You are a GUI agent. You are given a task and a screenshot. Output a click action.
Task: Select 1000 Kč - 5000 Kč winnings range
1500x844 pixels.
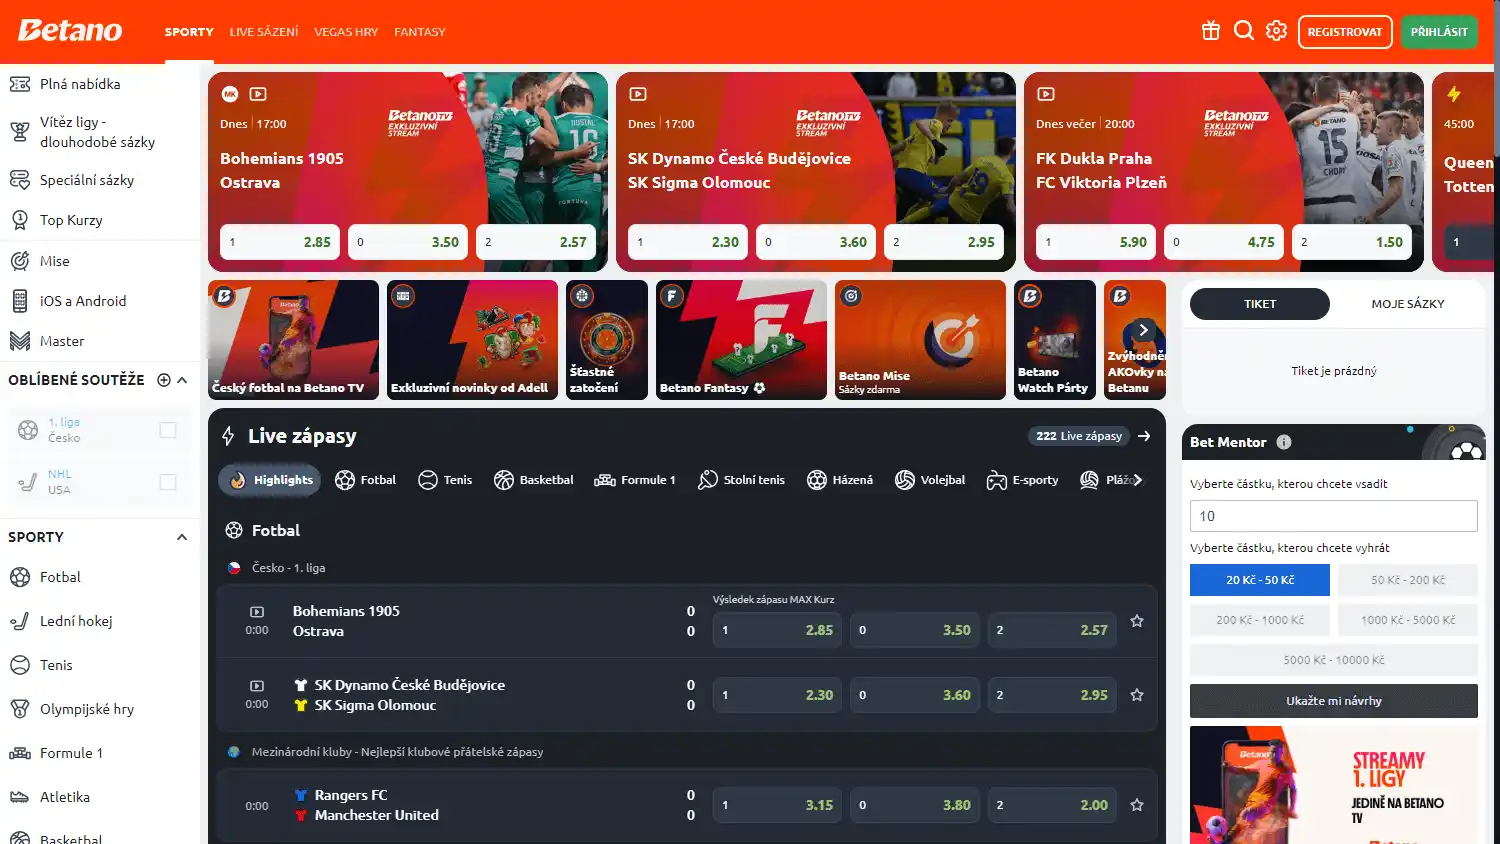point(1408,620)
